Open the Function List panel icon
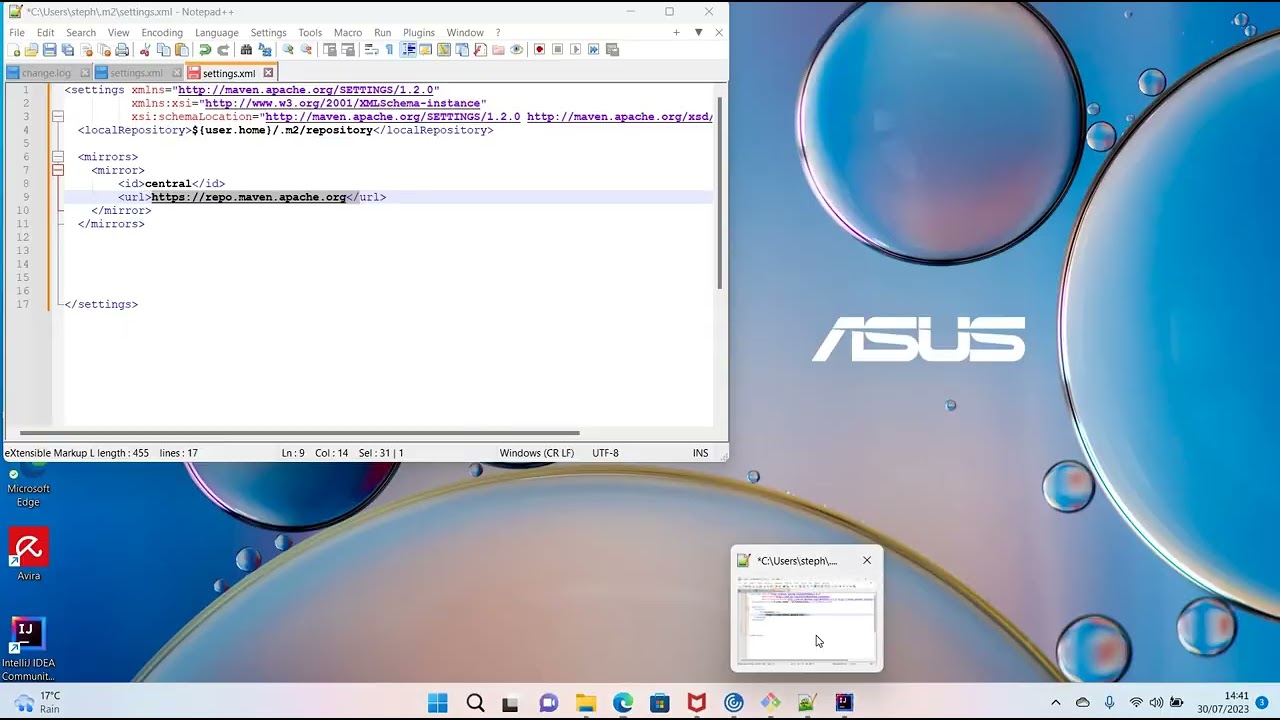Viewport: 1280px width, 720px height. click(479, 49)
